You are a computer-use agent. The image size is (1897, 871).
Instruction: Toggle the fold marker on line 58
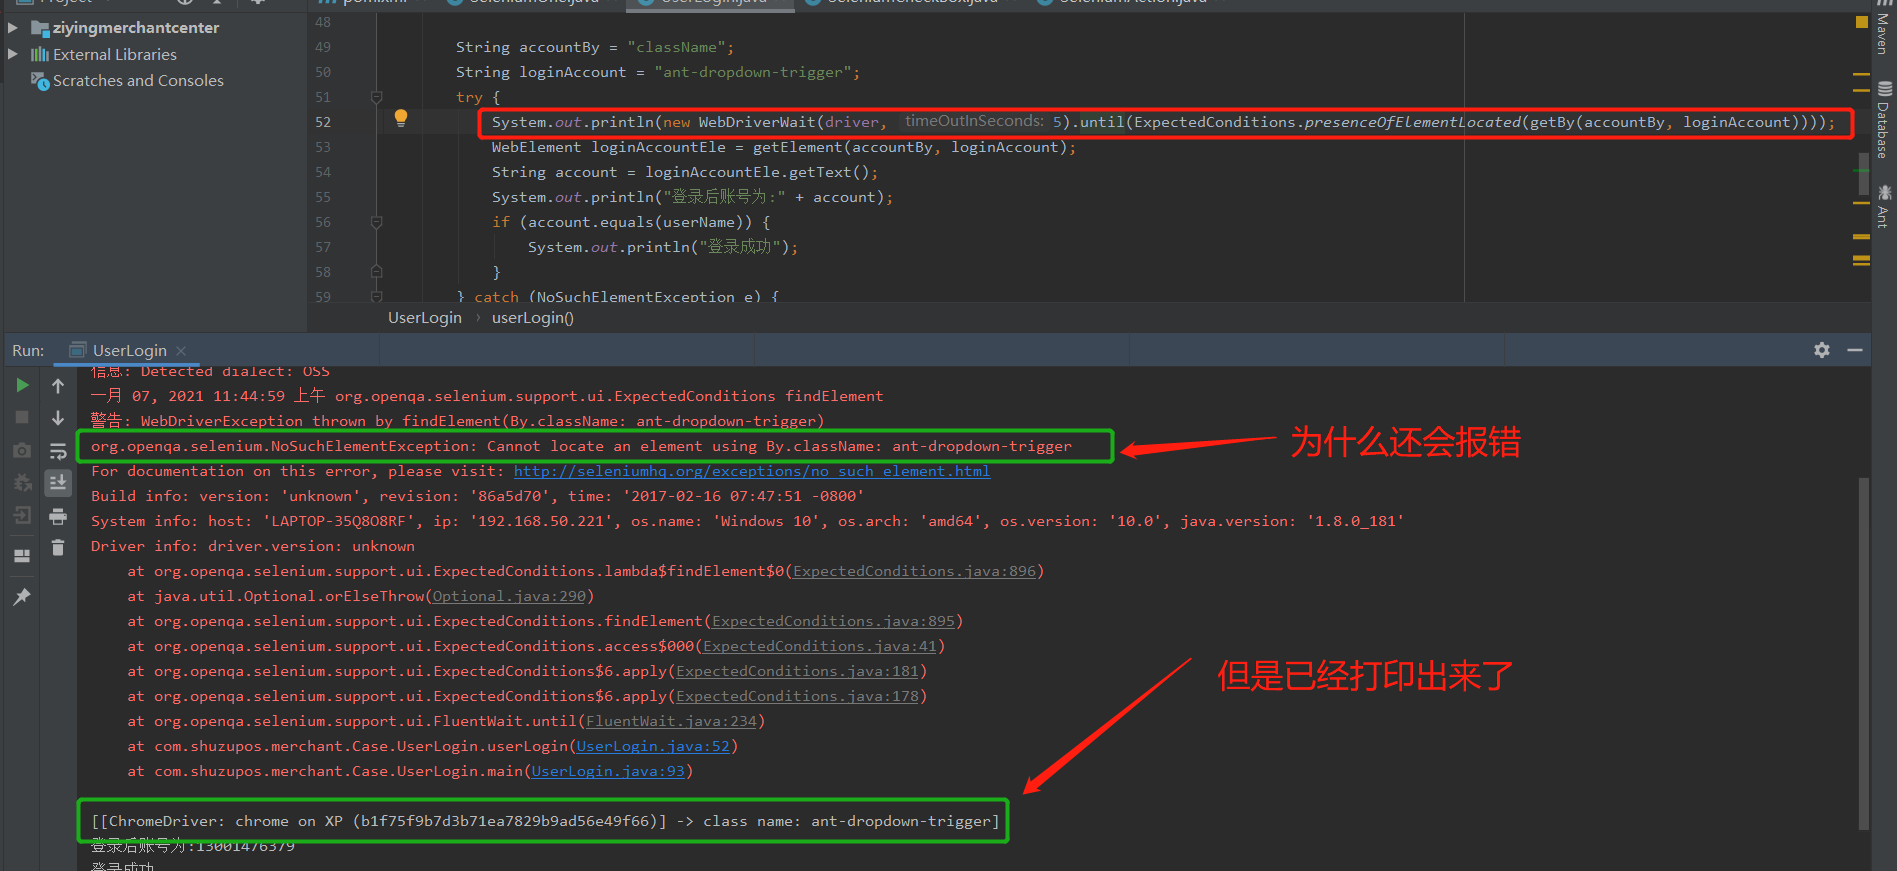[377, 271]
